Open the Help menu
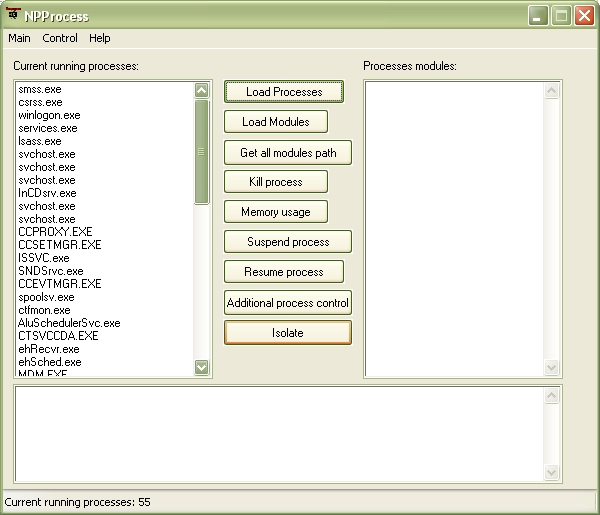The width and height of the screenshot is (600, 515). (99, 38)
